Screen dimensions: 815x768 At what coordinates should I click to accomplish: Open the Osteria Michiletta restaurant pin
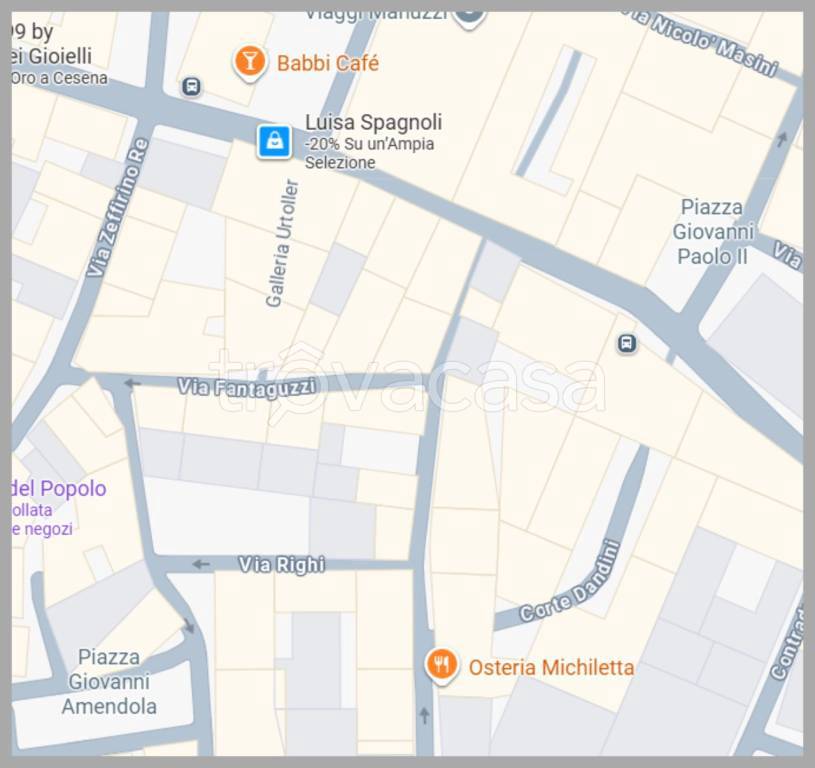click(441, 667)
